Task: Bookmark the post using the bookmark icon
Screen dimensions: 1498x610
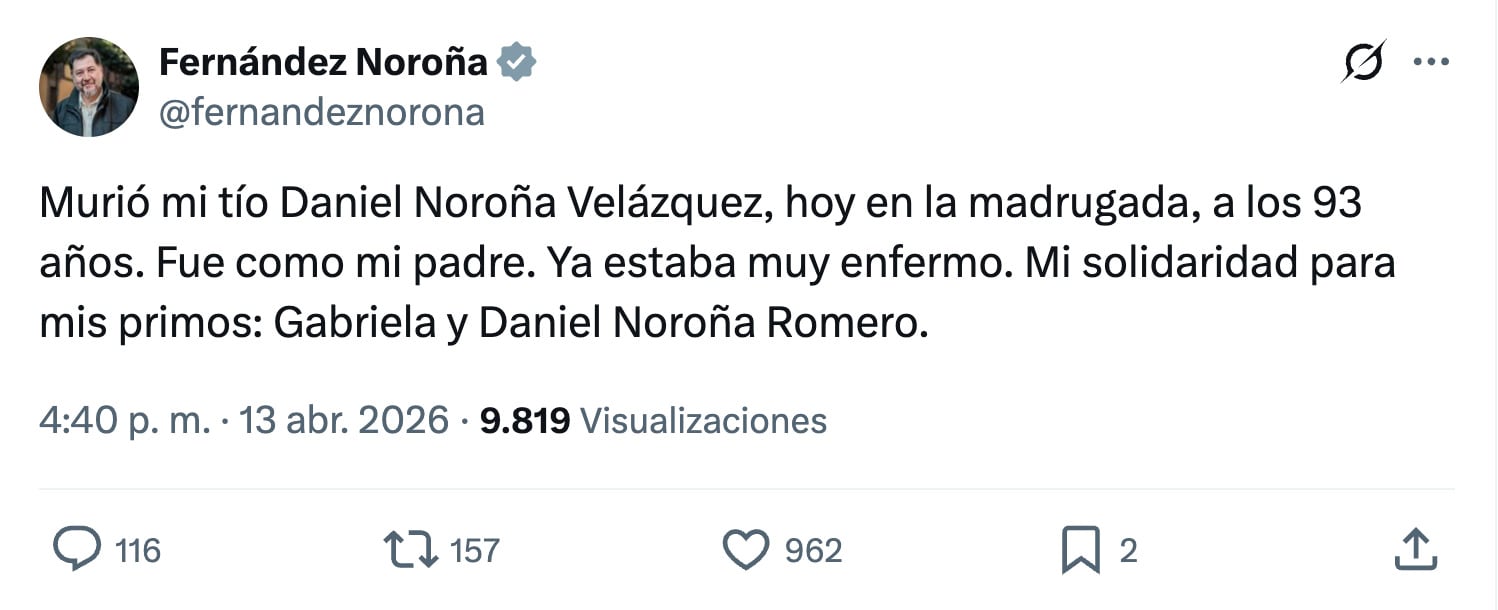Action: [1075, 548]
